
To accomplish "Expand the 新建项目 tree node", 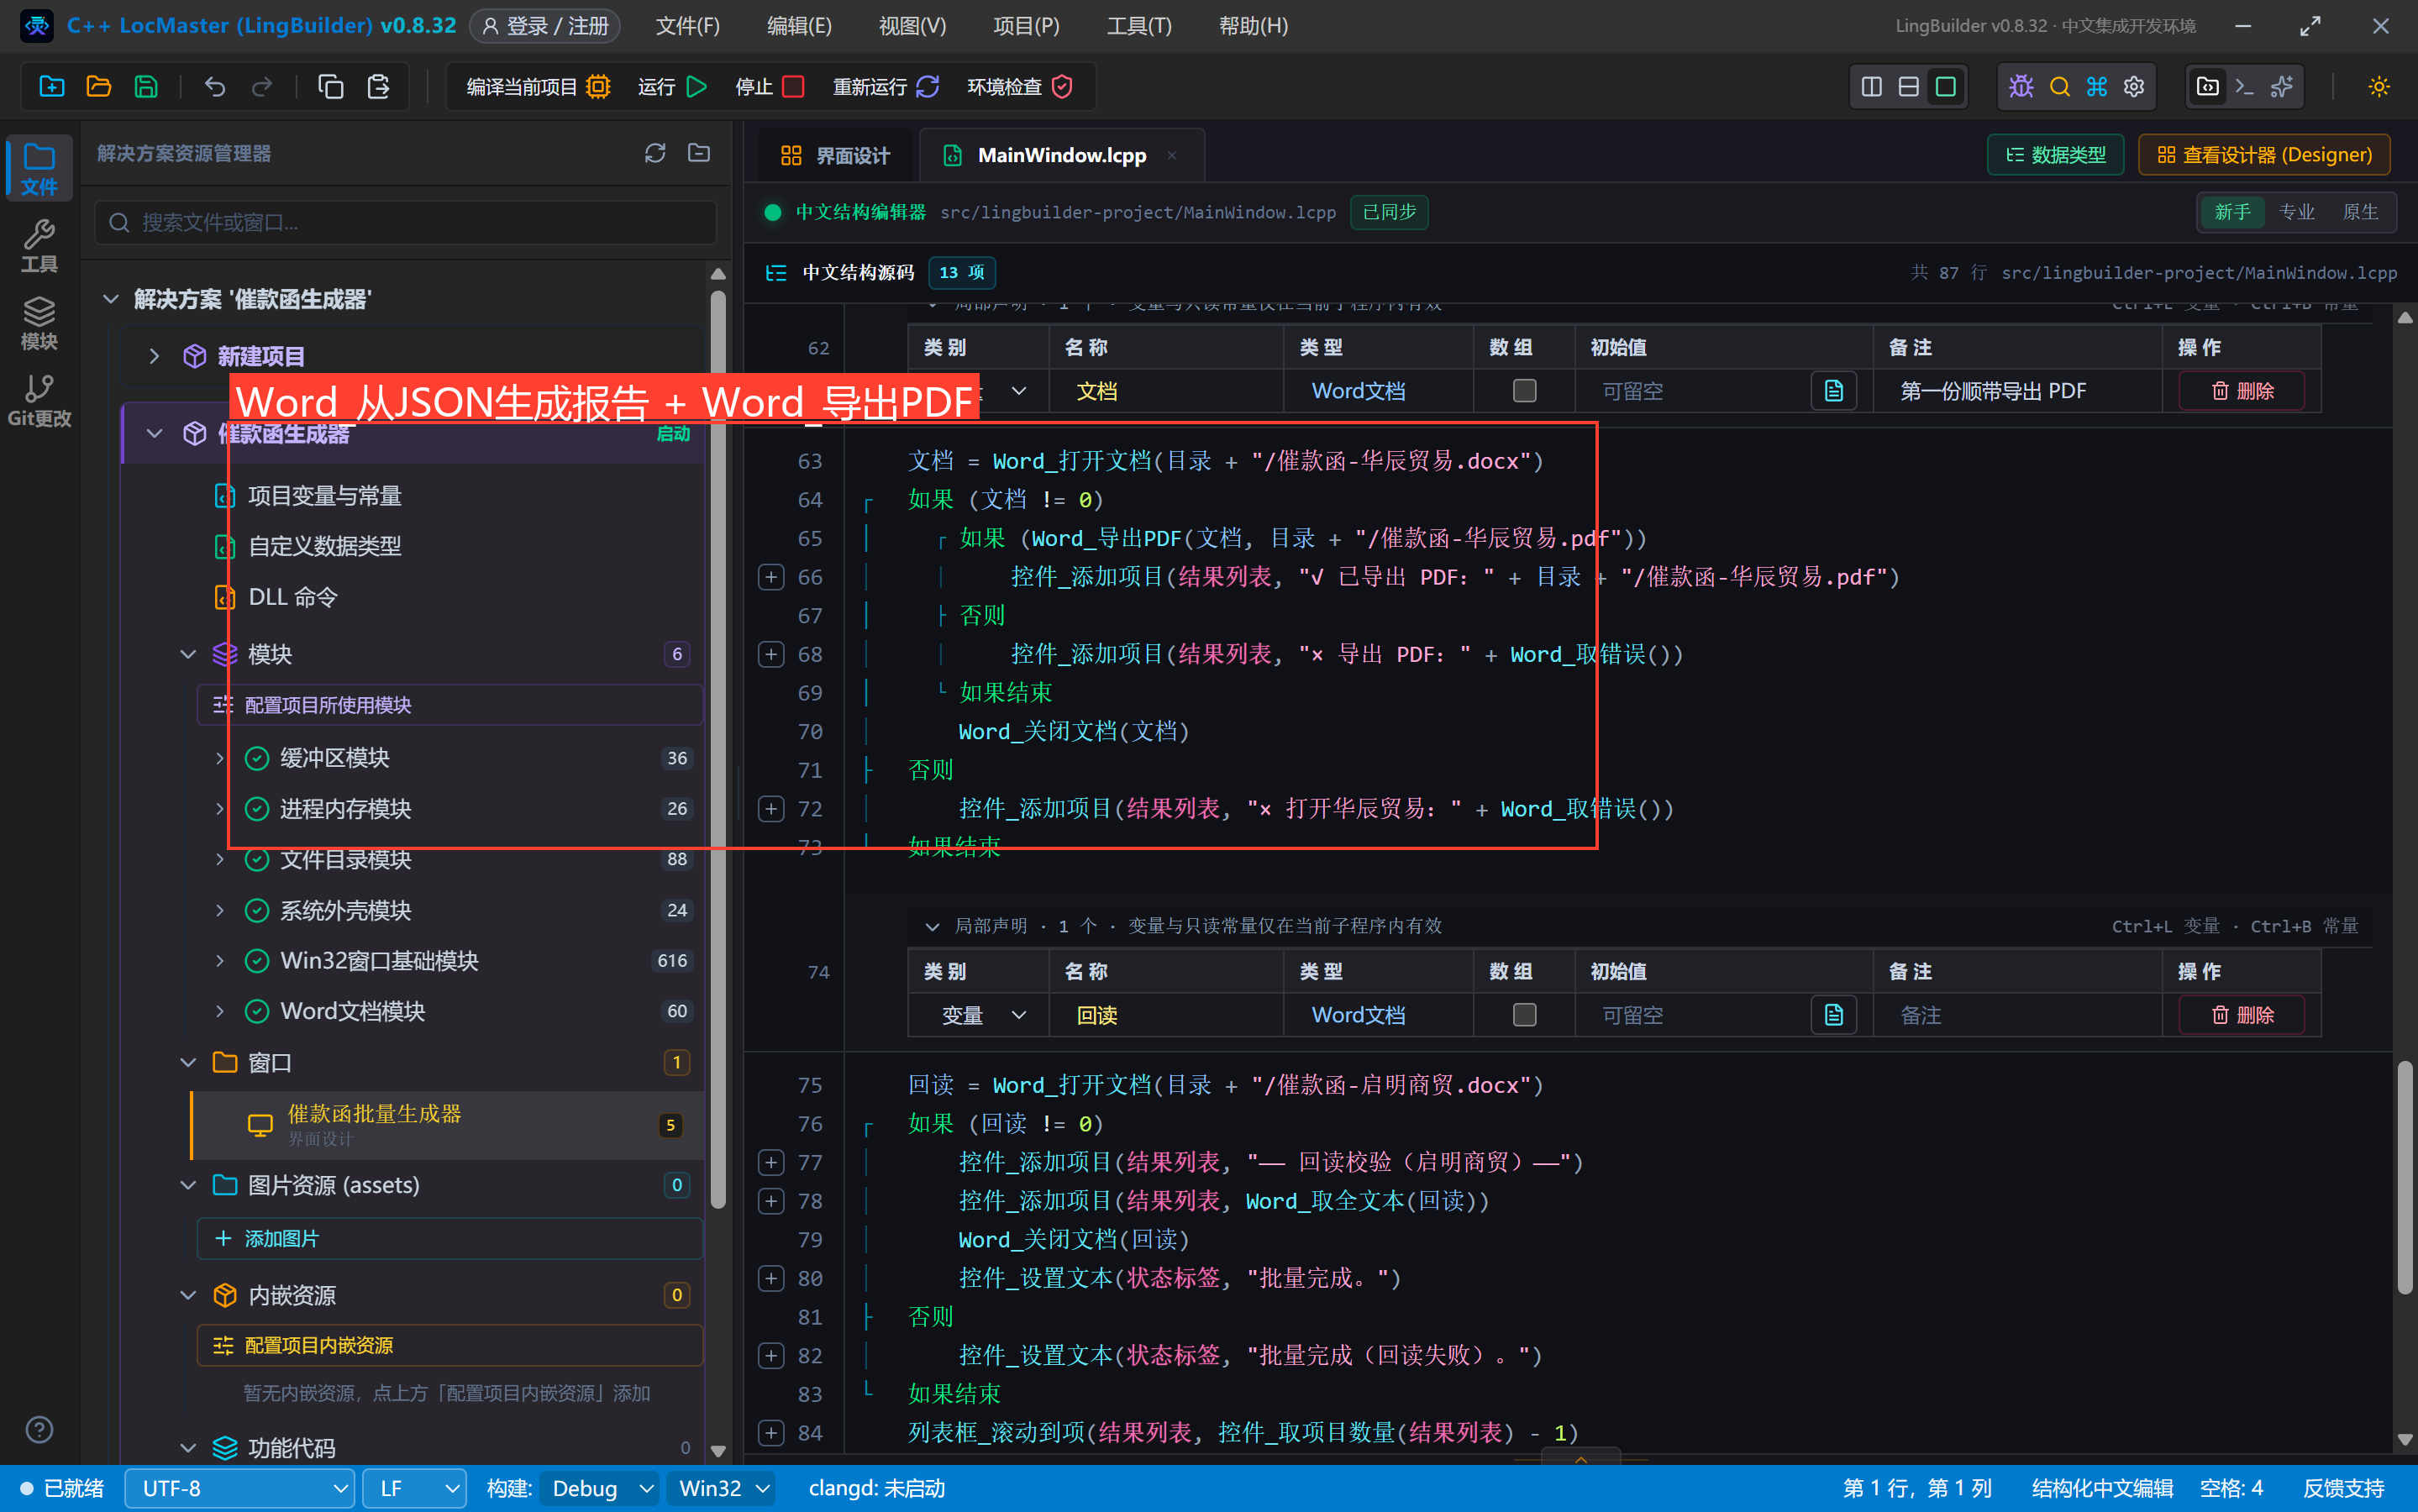I will pos(154,356).
